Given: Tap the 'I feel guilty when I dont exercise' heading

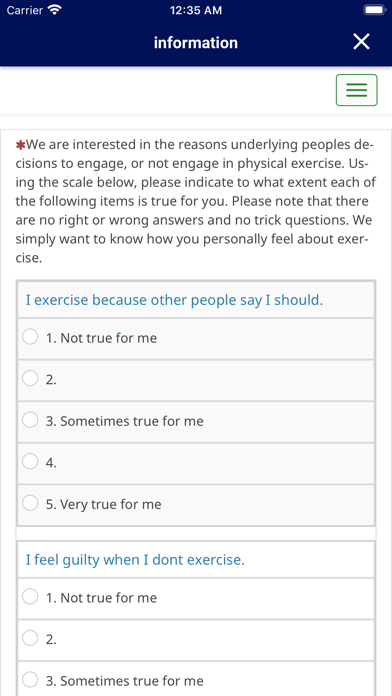Looking at the screenshot, I should 135,560.
